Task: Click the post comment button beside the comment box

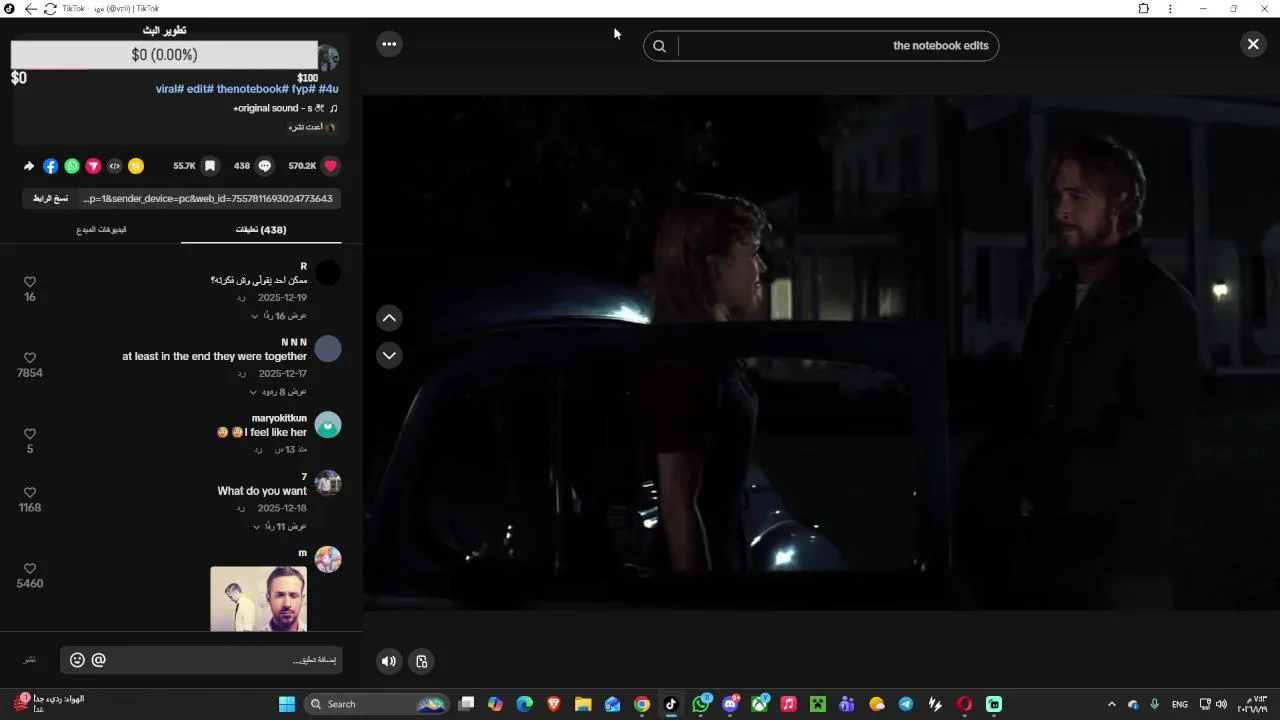Action: [x=30, y=660]
